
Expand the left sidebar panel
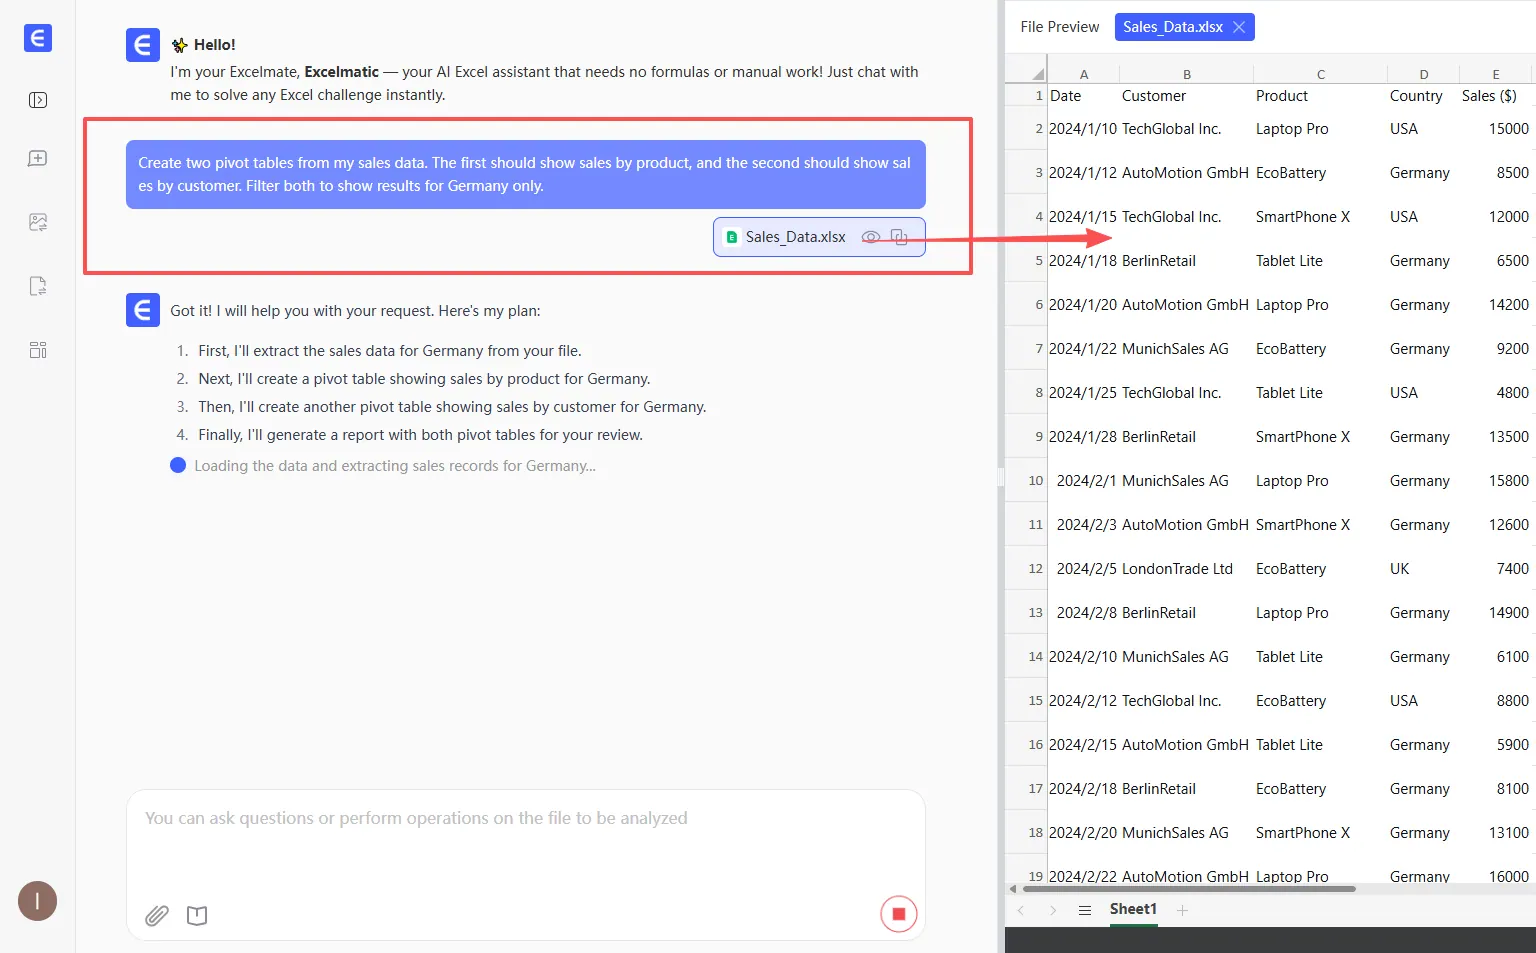point(38,100)
